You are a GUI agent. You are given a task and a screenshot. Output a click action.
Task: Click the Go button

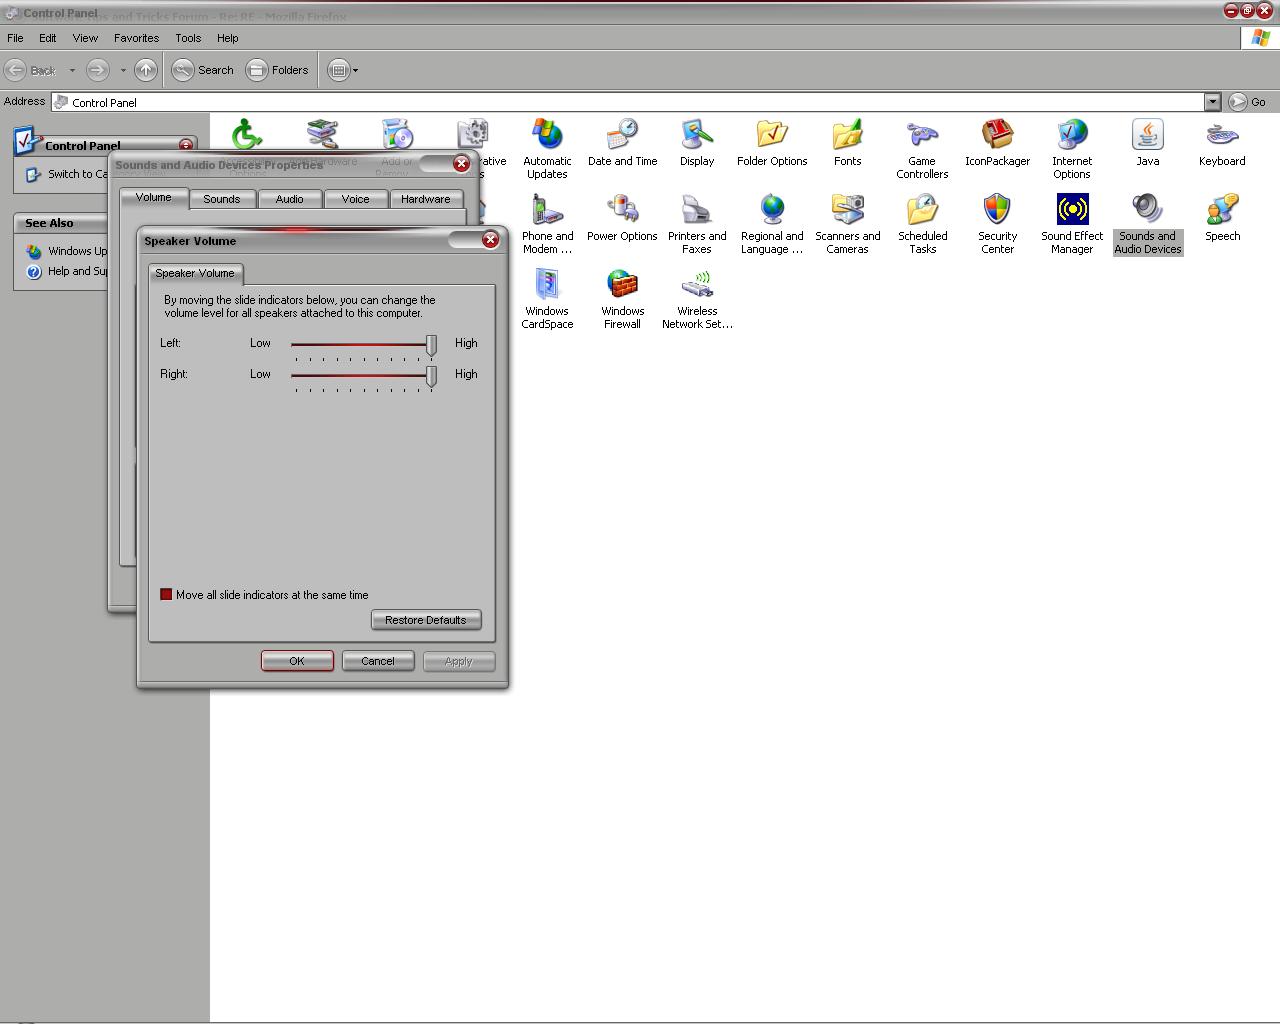(1248, 102)
